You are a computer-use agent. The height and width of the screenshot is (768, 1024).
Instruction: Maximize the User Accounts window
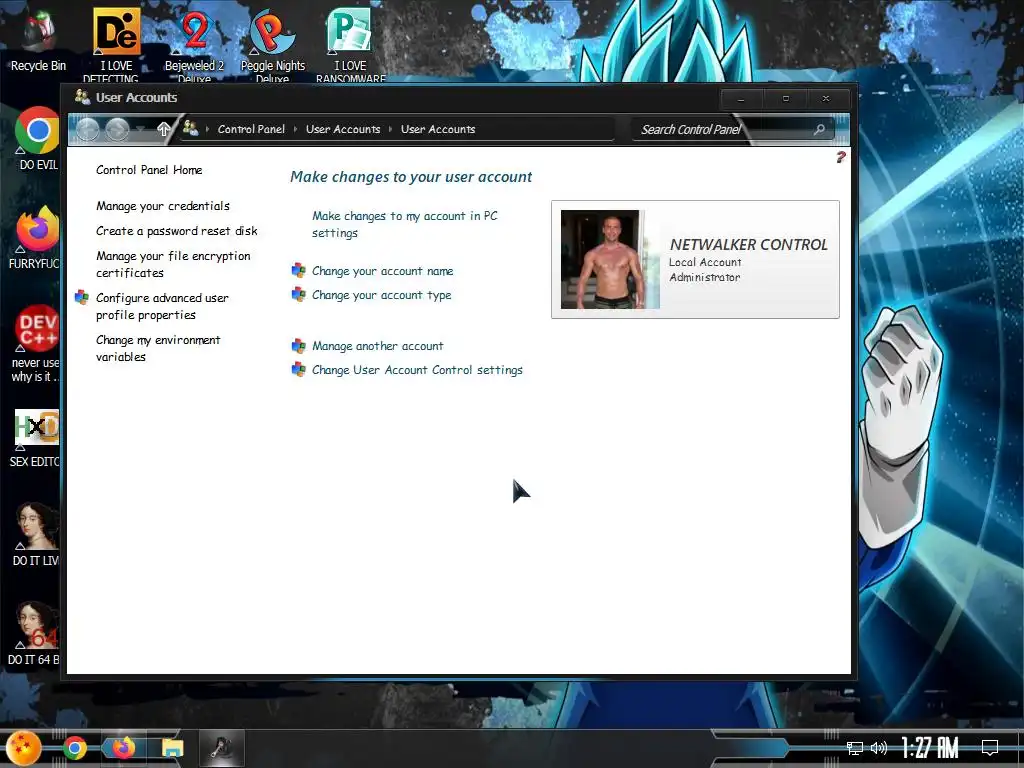[x=786, y=99]
